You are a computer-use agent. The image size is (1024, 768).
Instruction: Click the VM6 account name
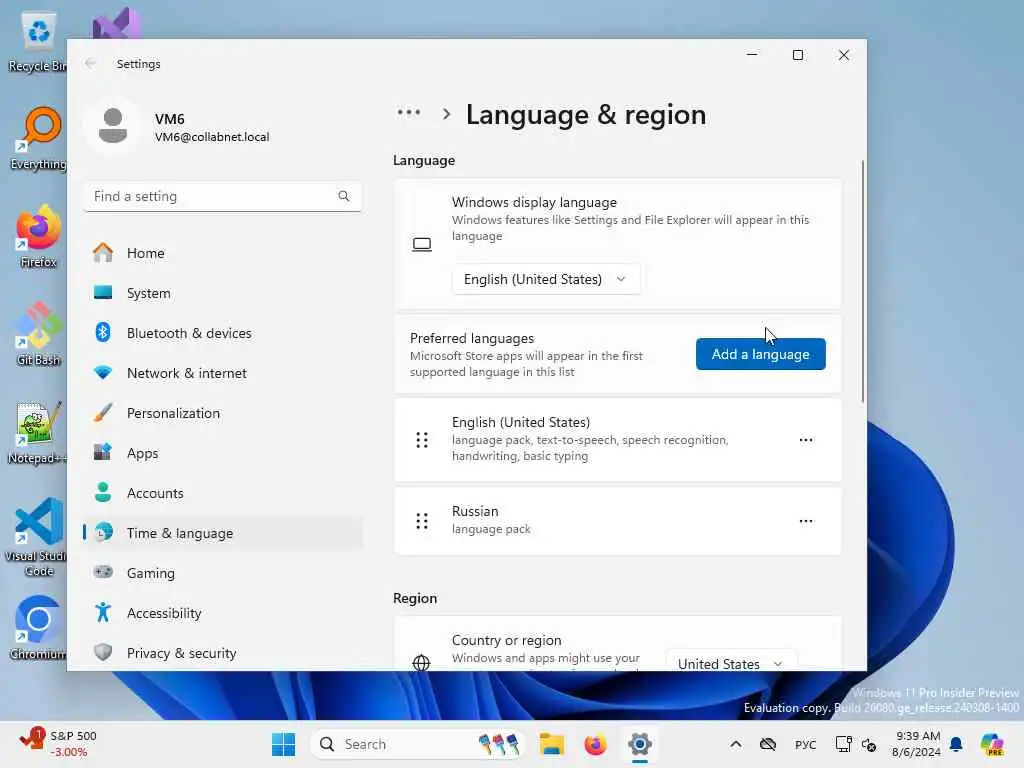(x=170, y=119)
